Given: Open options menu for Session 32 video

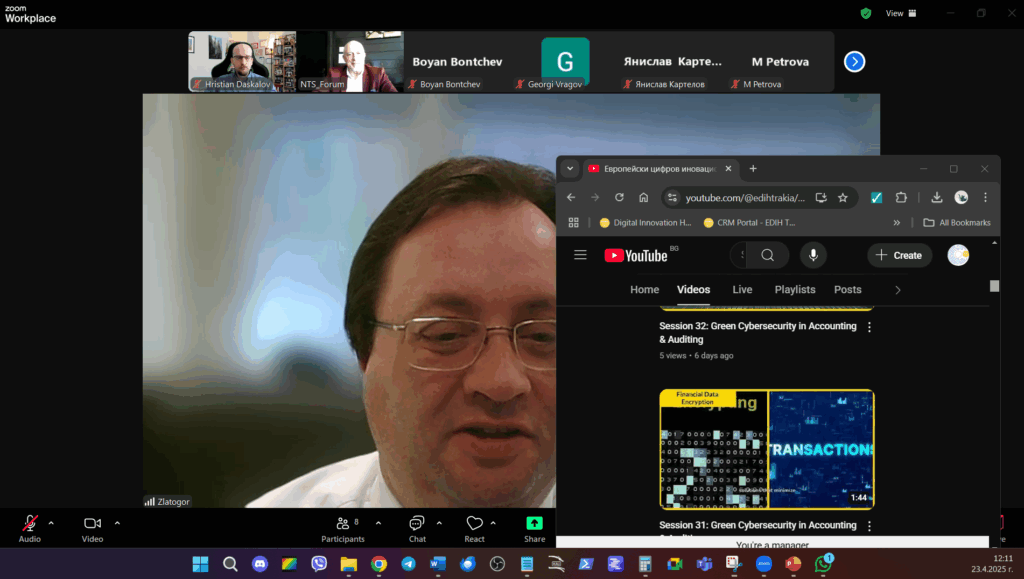Looking at the screenshot, I should (869, 327).
